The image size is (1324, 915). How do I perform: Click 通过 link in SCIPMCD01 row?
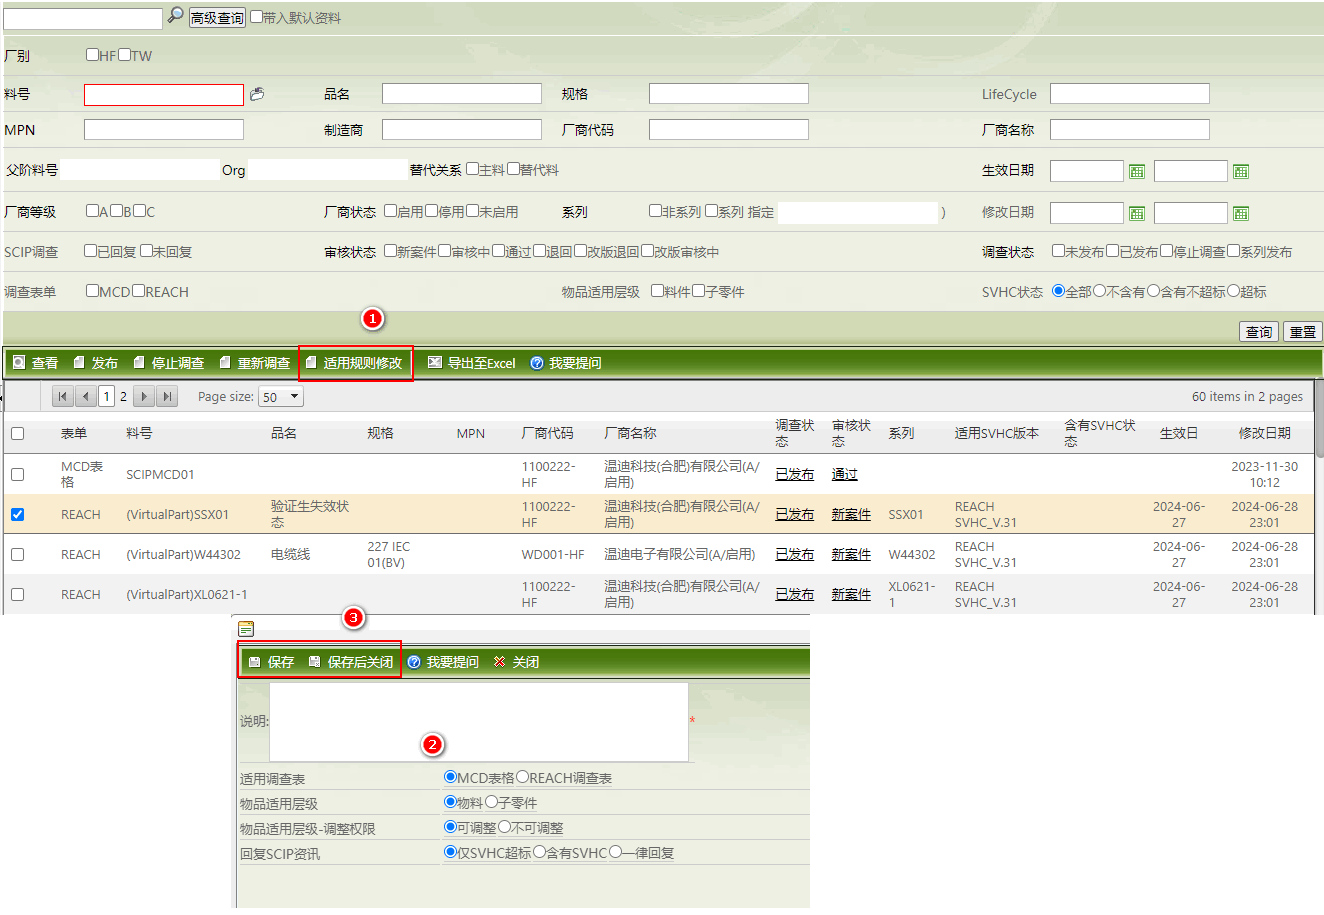[x=844, y=474]
